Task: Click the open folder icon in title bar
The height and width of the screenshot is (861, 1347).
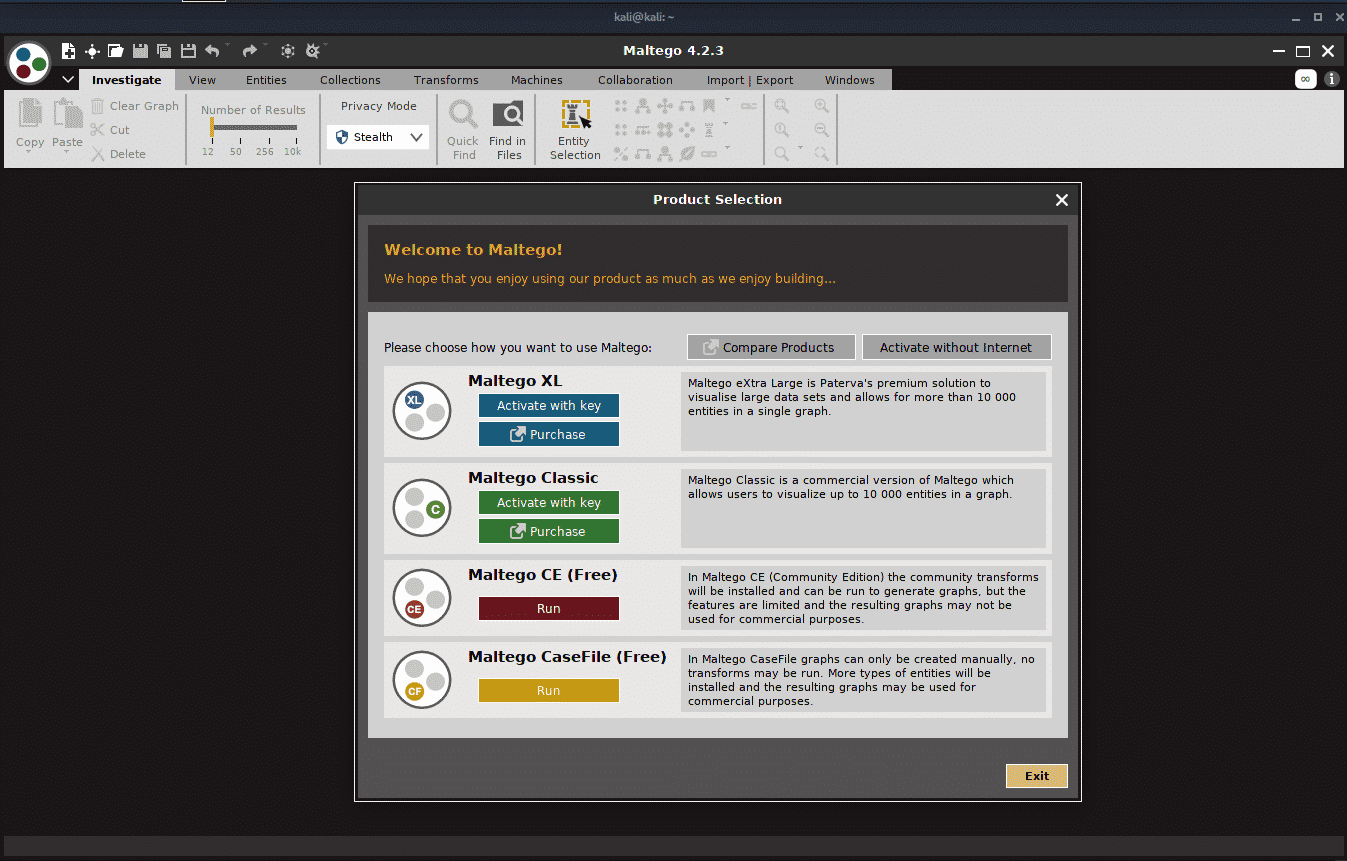Action: click(x=116, y=51)
